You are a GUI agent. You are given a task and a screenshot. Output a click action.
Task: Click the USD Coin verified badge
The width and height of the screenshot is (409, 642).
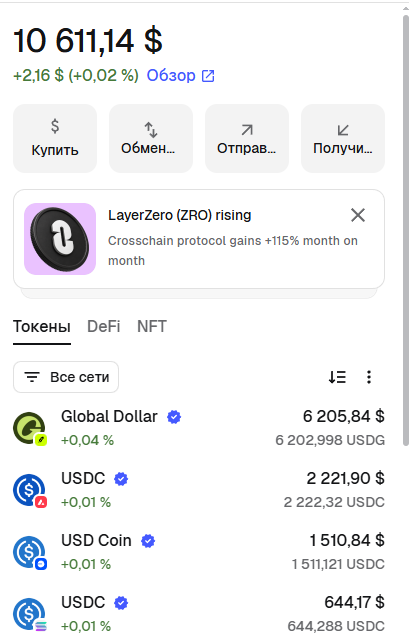[x=148, y=541]
